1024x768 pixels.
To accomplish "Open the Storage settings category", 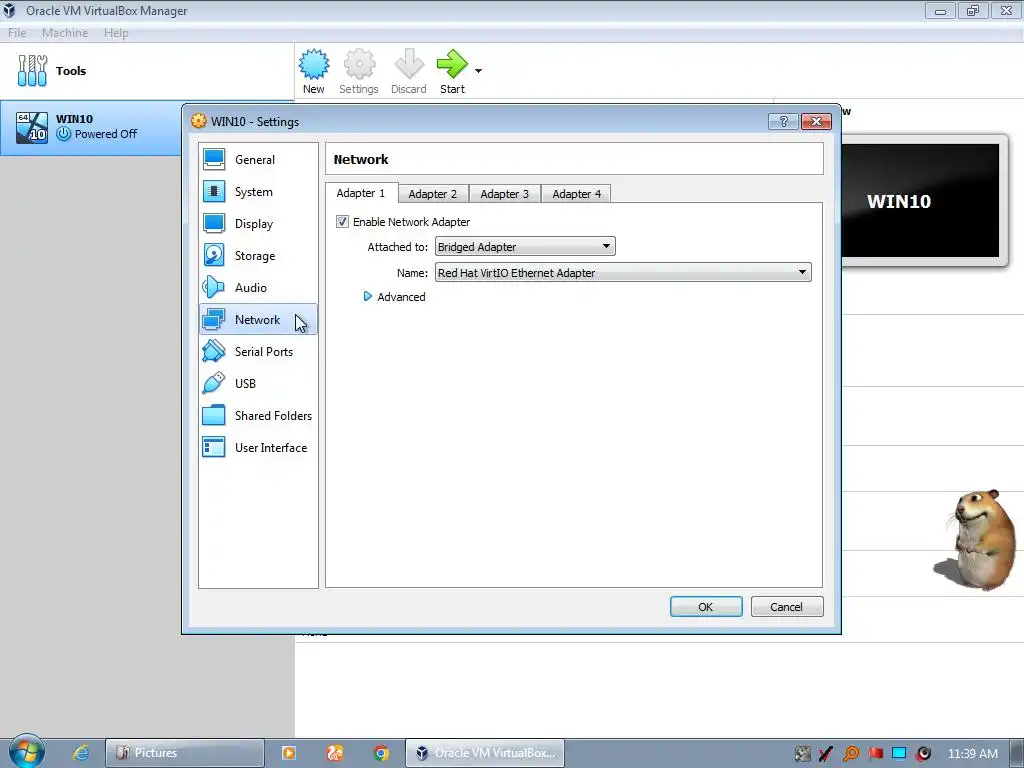I will point(258,255).
